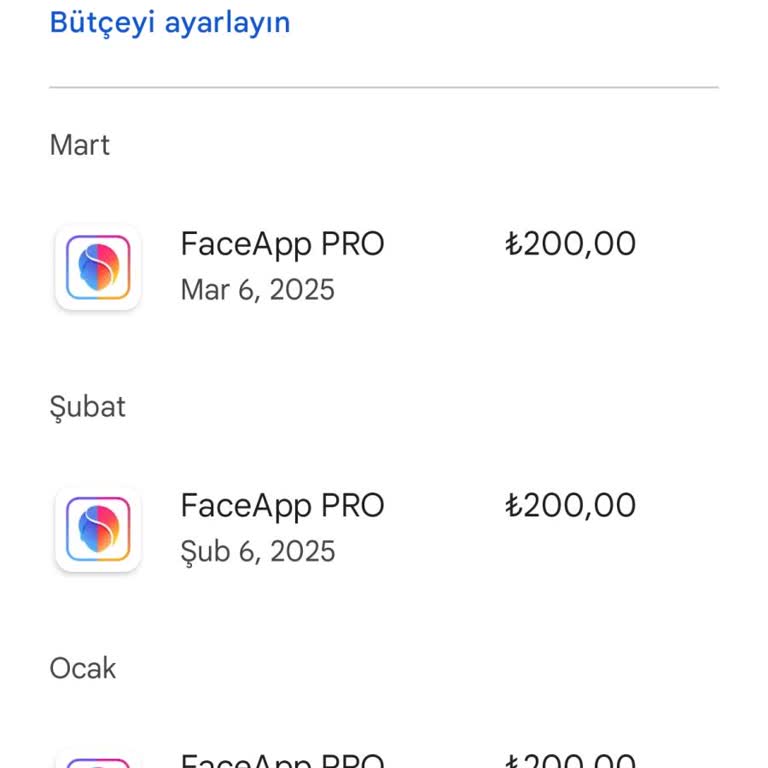Image resolution: width=768 pixels, height=768 pixels.
Task: Select the FaceApp PRO entry under Ocak
Action: 282,761
